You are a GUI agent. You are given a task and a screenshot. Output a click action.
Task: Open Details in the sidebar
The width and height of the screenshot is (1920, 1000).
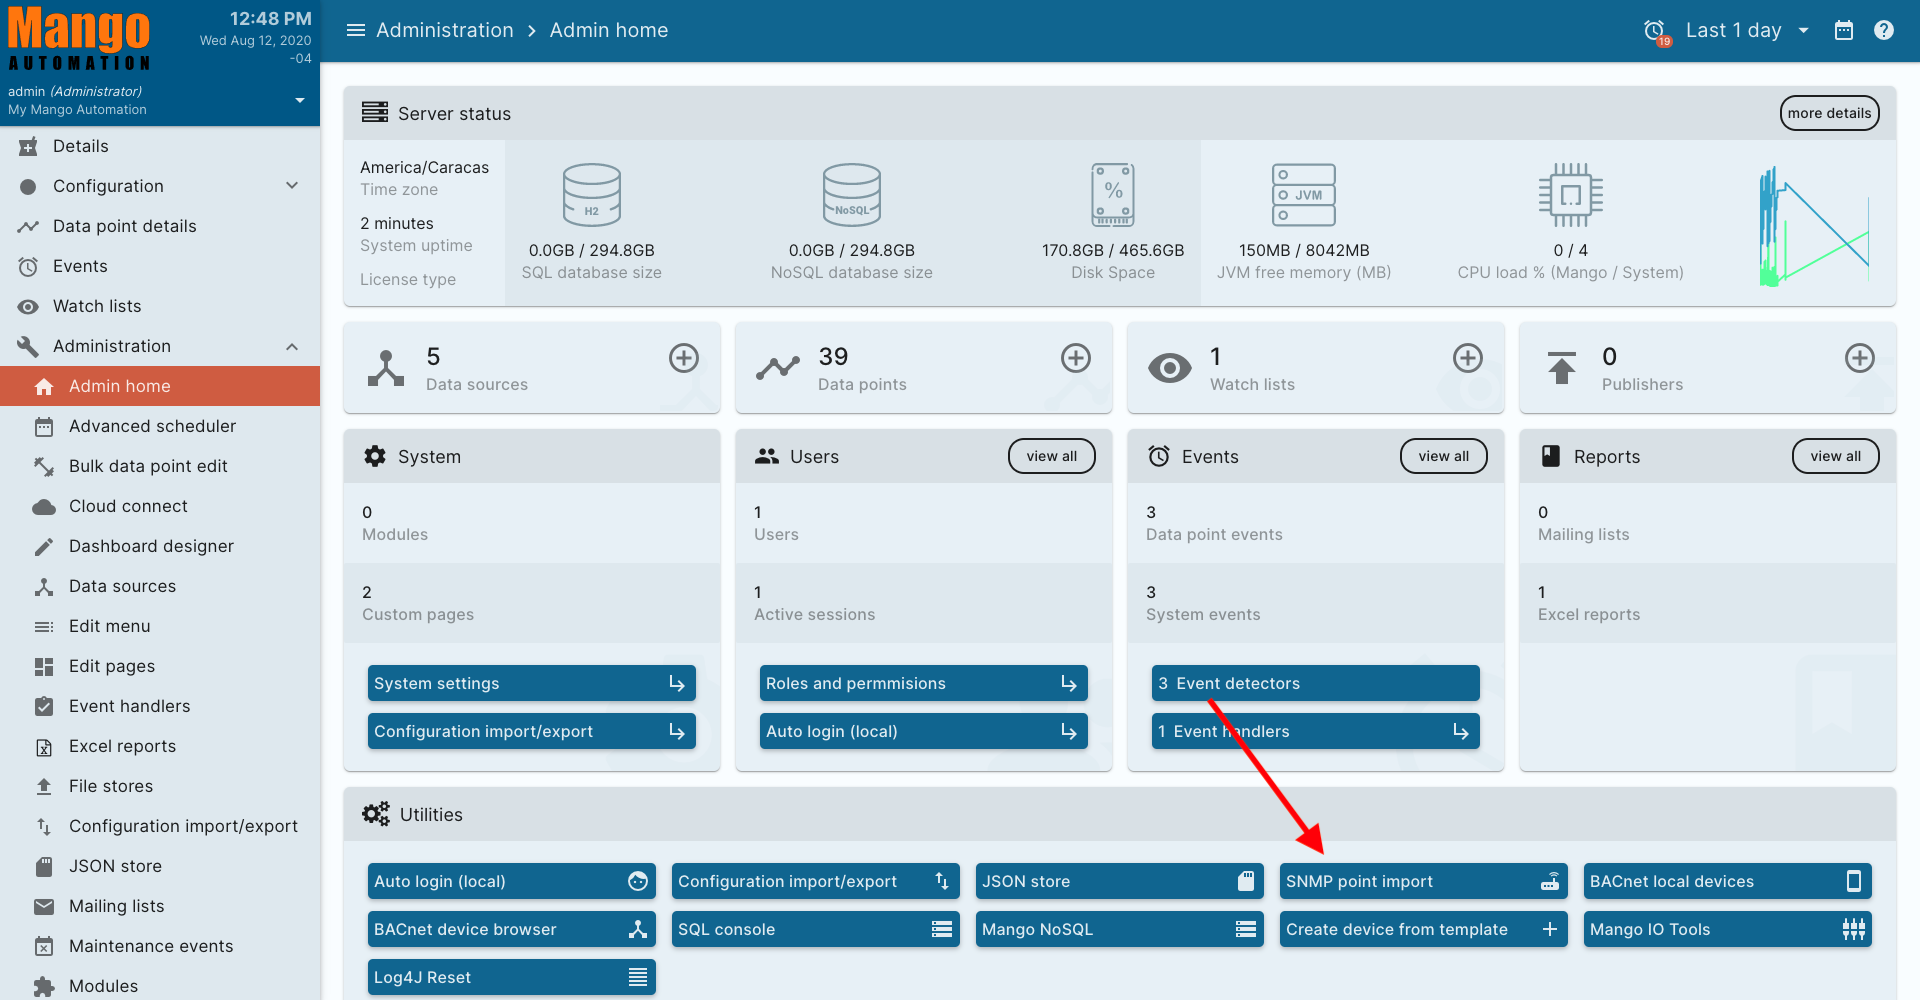(160, 146)
